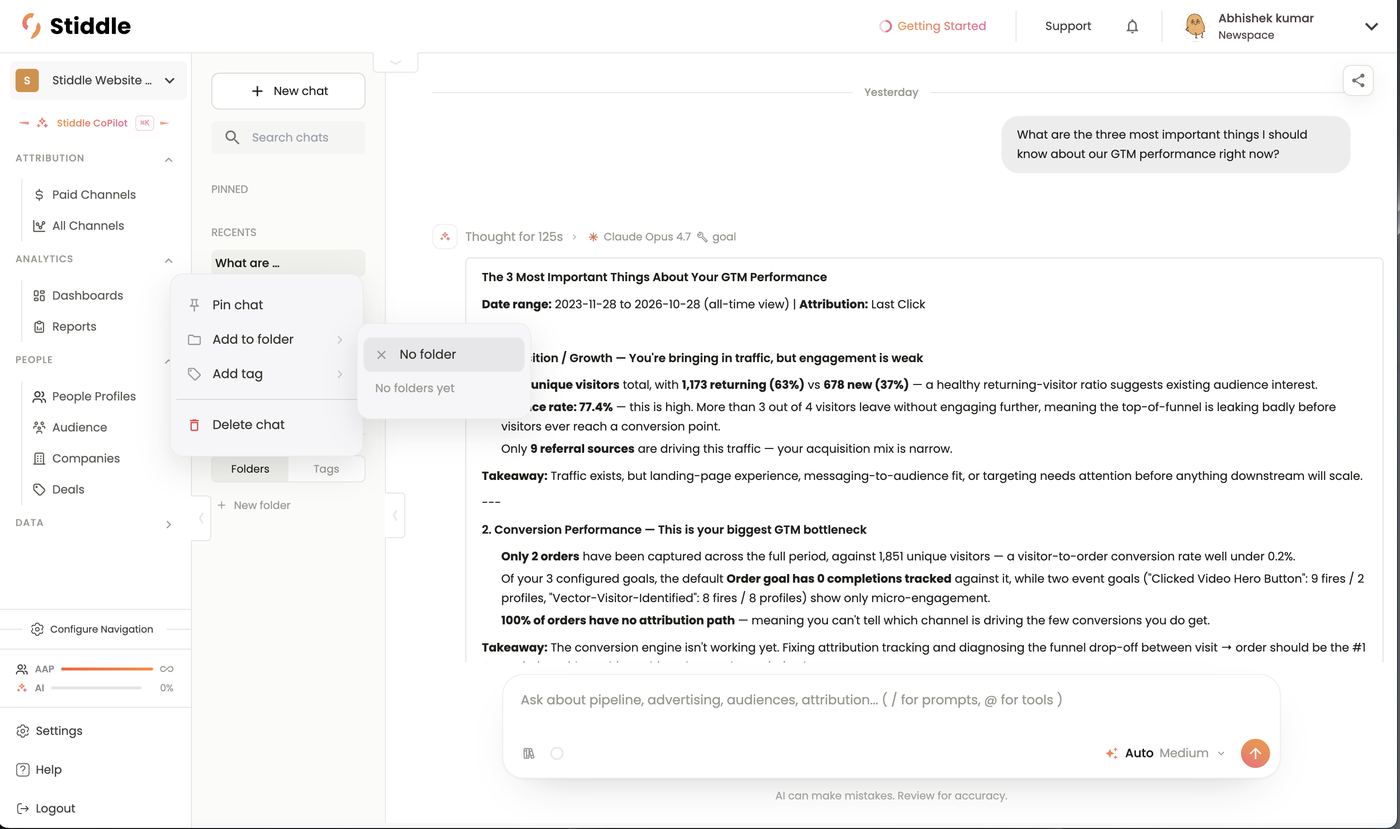Click the All Channels chart icon
1400x829 pixels.
click(x=39, y=226)
